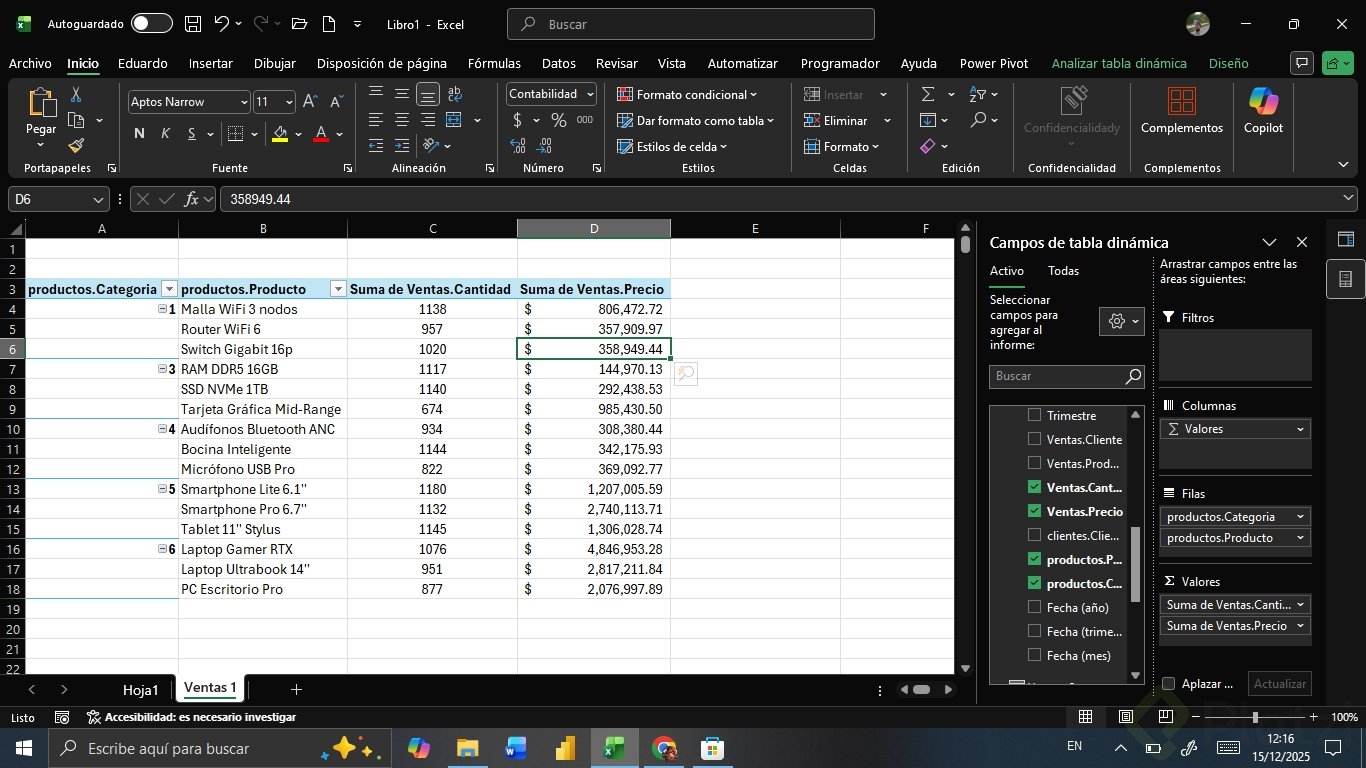Collapse category 3 group in pivot table
Image resolution: width=1366 pixels, height=768 pixels.
pos(162,369)
